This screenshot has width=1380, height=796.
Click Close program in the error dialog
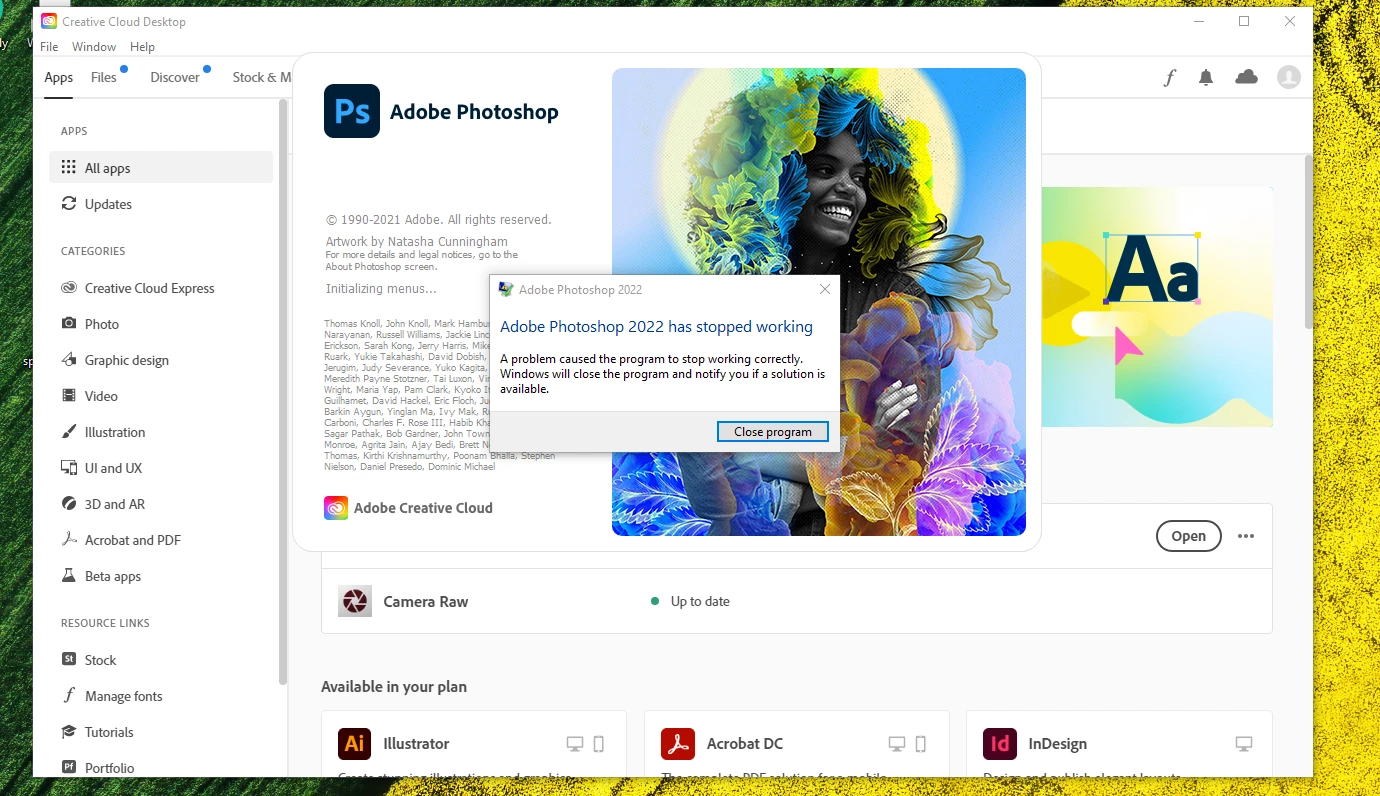pos(773,432)
